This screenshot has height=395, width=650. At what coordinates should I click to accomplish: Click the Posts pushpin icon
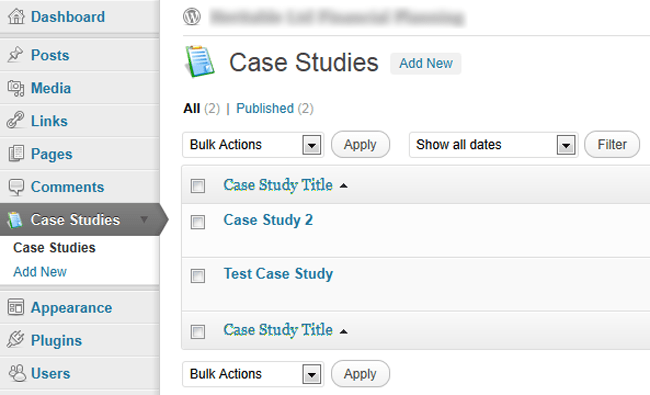[15, 55]
